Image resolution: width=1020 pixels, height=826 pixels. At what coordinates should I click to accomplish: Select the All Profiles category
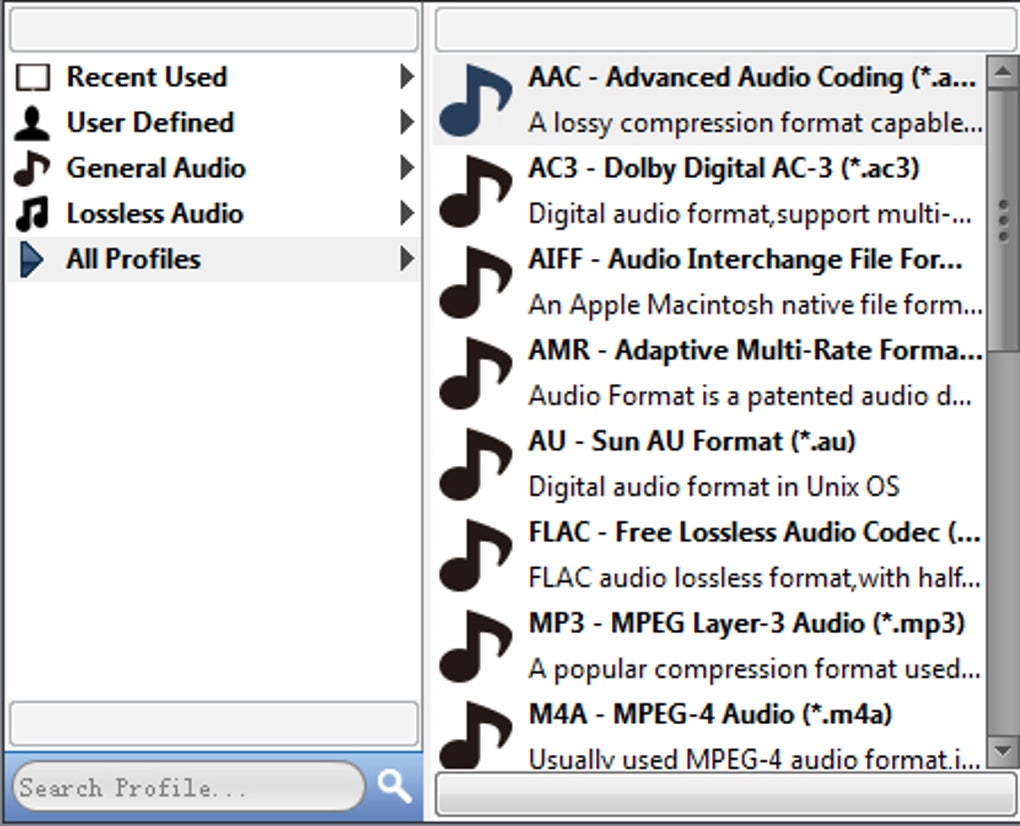tap(213, 260)
